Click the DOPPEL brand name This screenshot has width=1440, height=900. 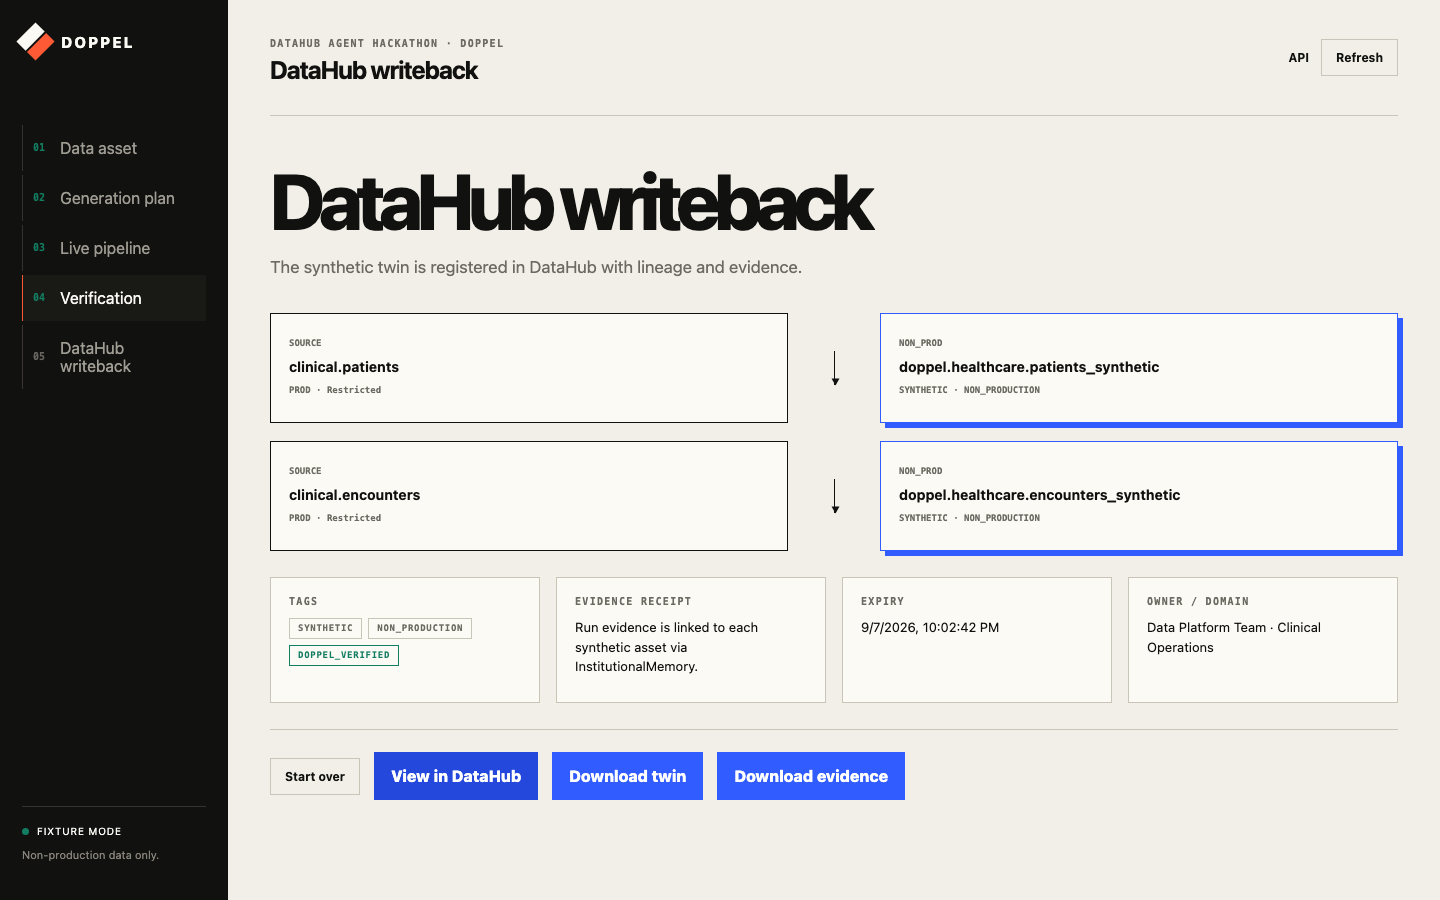click(x=97, y=43)
